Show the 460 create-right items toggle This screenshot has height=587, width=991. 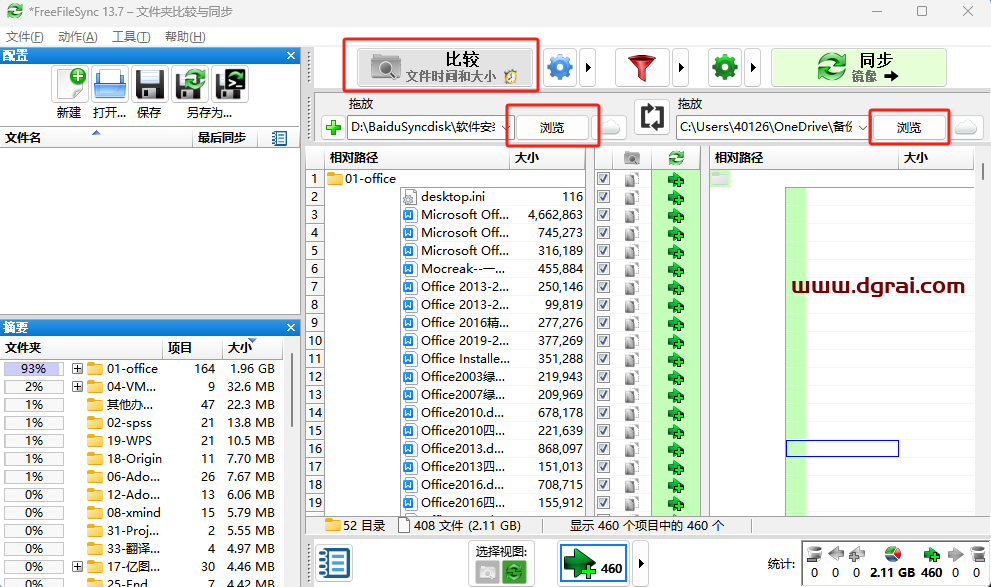point(593,563)
